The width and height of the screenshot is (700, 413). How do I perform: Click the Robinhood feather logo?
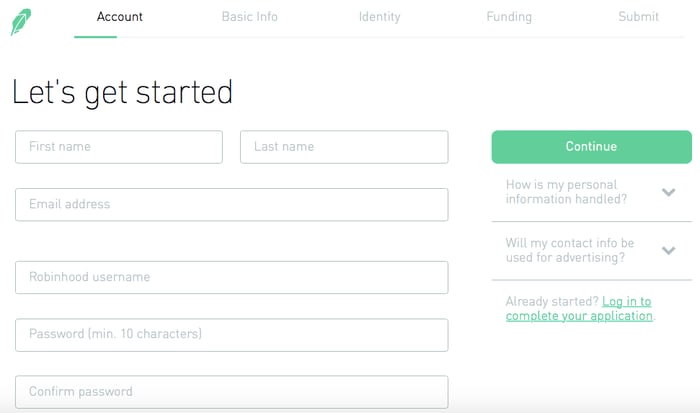pyautogui.click(x=21, y=21)
